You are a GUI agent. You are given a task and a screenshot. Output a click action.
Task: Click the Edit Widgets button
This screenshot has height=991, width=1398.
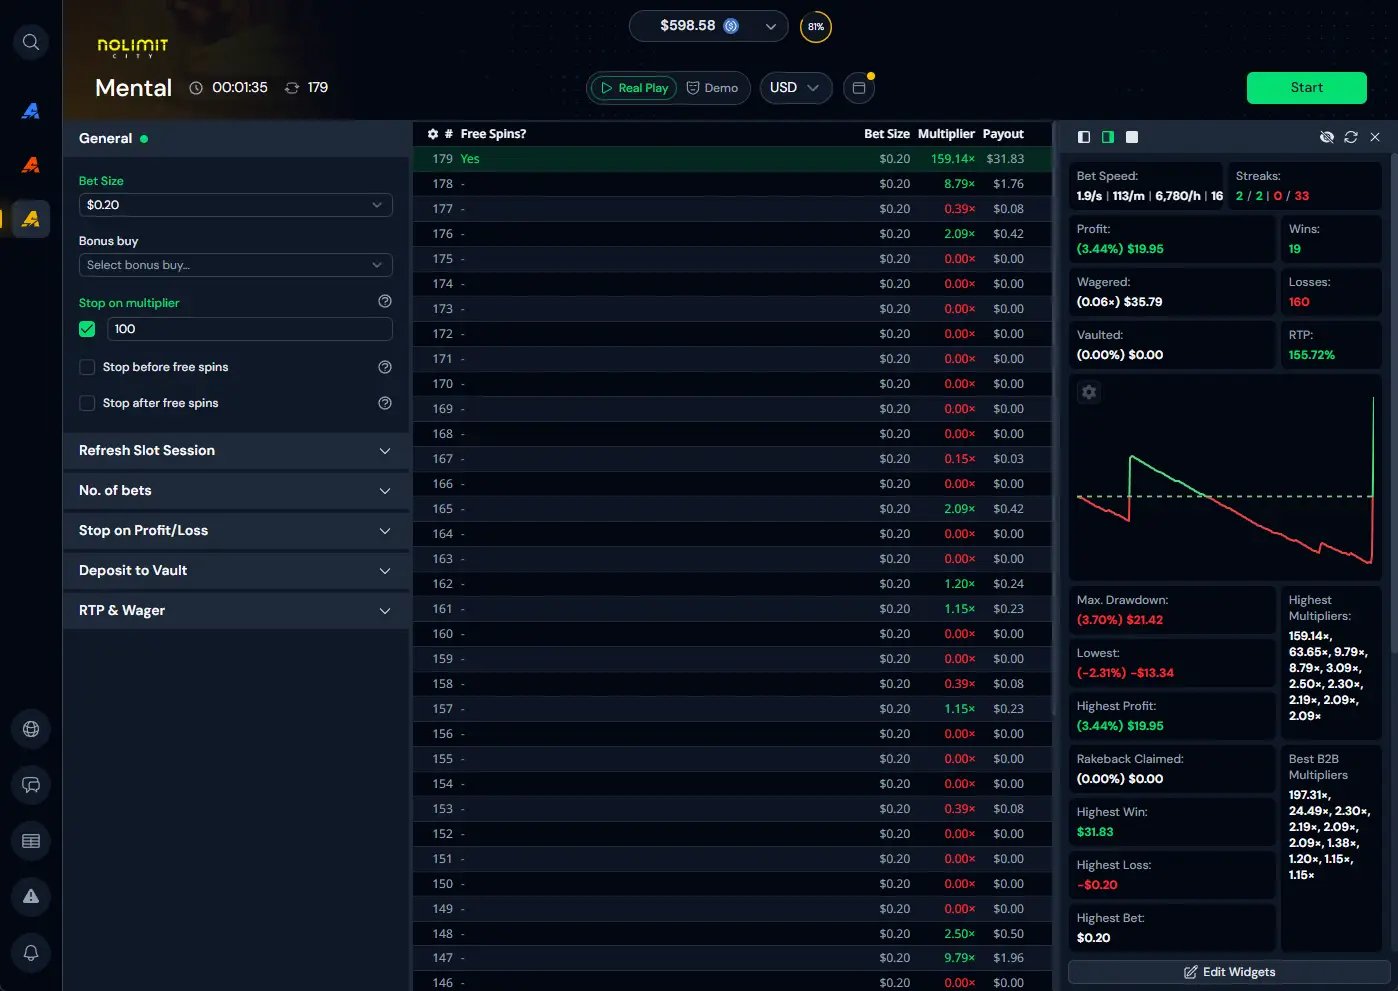click(x=1228, y=971)
